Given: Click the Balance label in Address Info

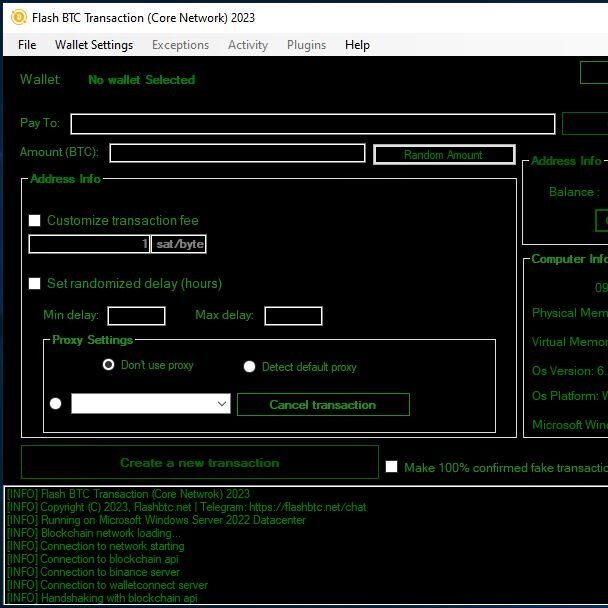Looking at the screenshot, I should click(x=574, y=192).
